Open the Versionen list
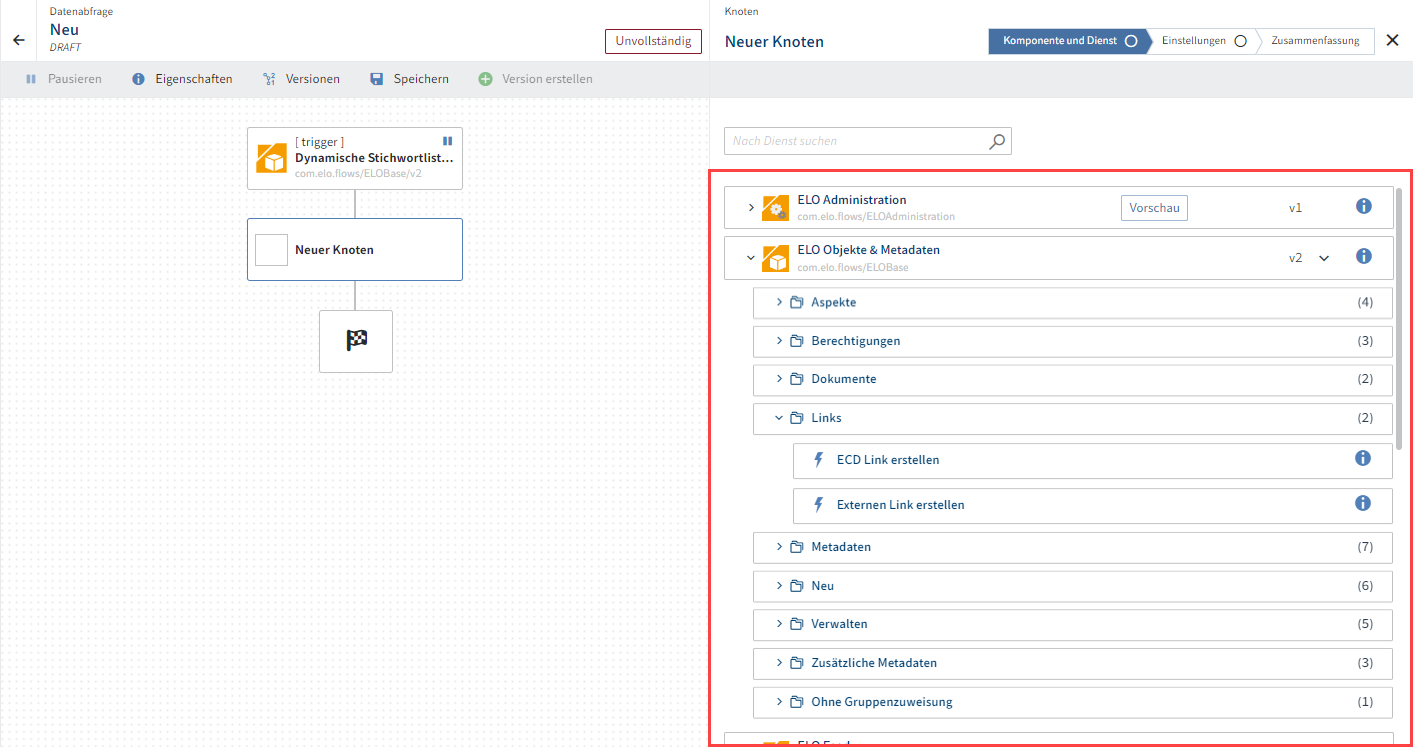 click(x=300, y=79)
